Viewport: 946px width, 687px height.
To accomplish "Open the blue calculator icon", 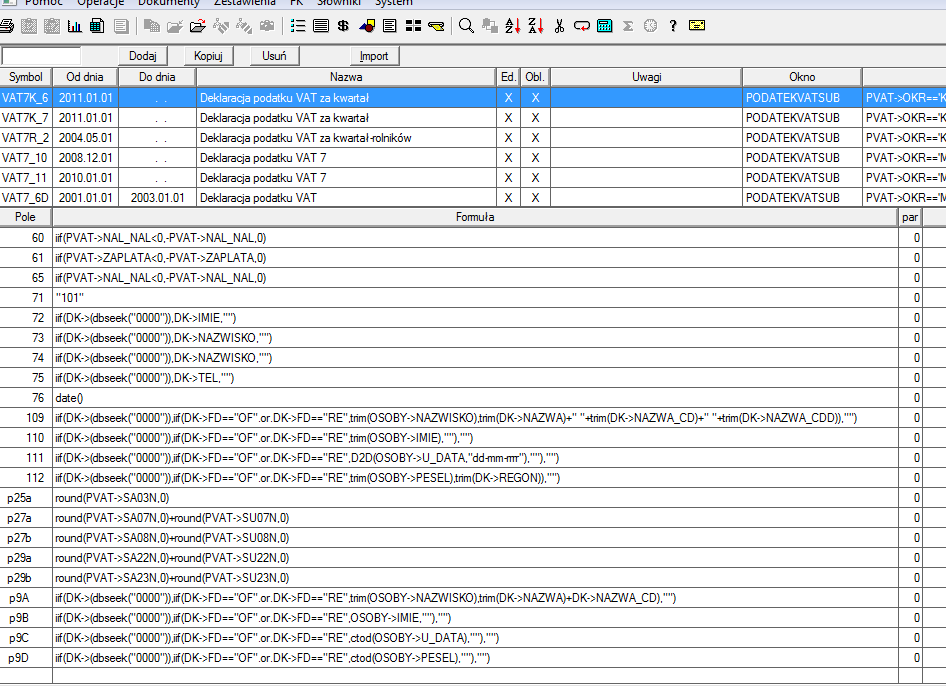I will click(x=605, y=26).
